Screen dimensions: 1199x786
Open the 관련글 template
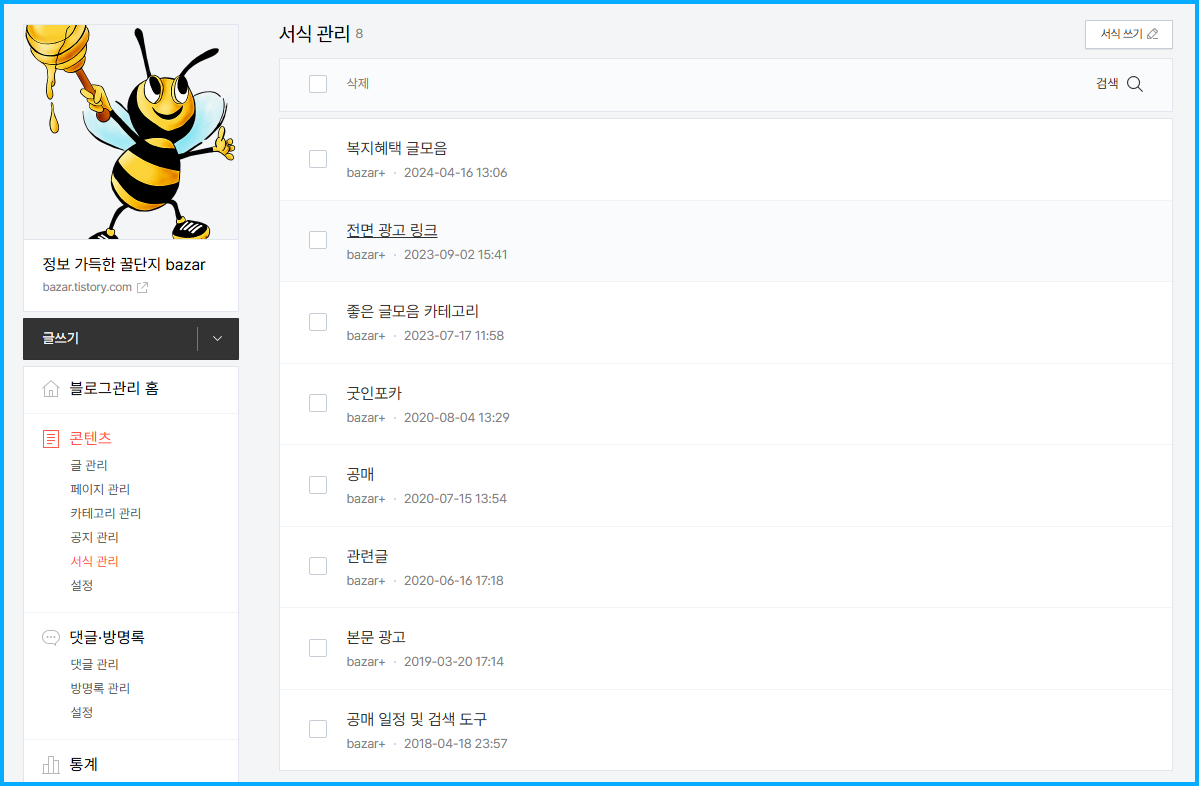(367, 556)
